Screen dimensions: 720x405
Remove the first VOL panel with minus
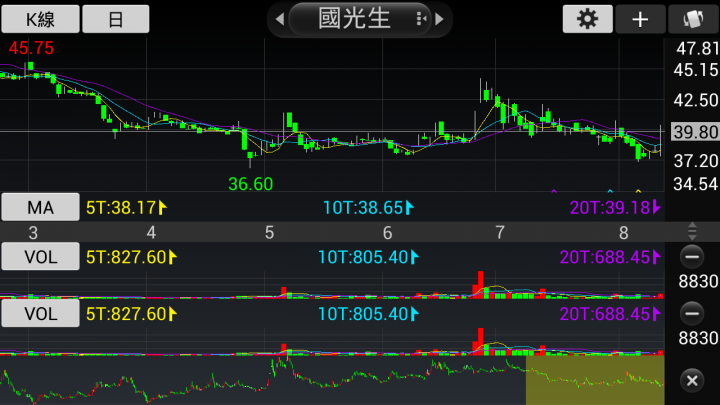[692, 257]
